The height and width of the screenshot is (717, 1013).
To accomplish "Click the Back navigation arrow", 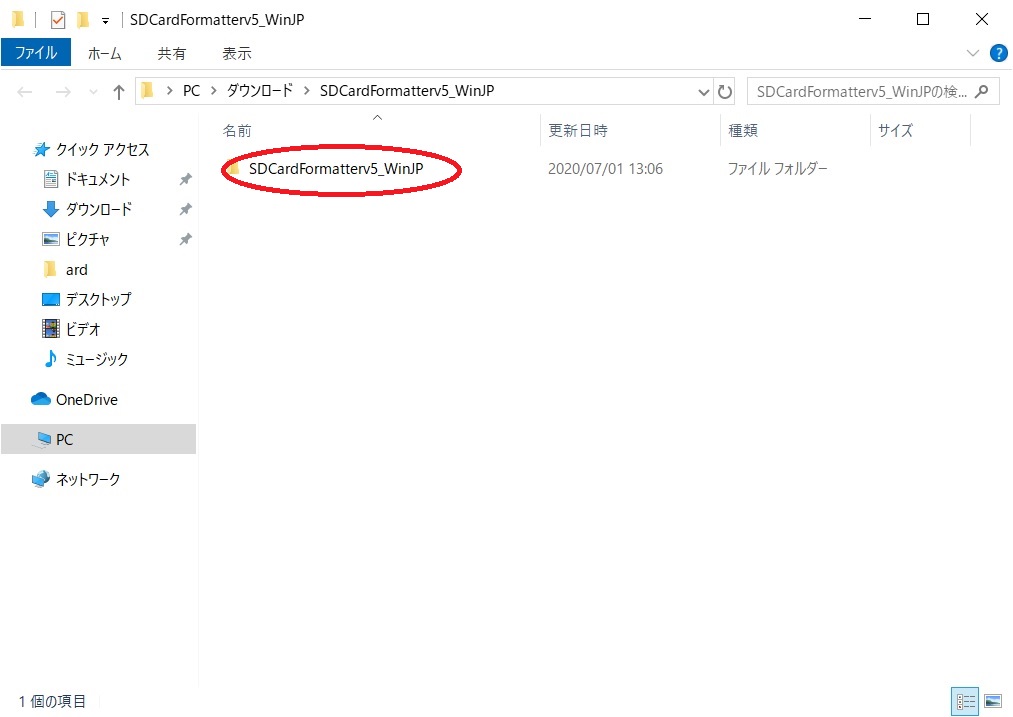I will [25, 92].
